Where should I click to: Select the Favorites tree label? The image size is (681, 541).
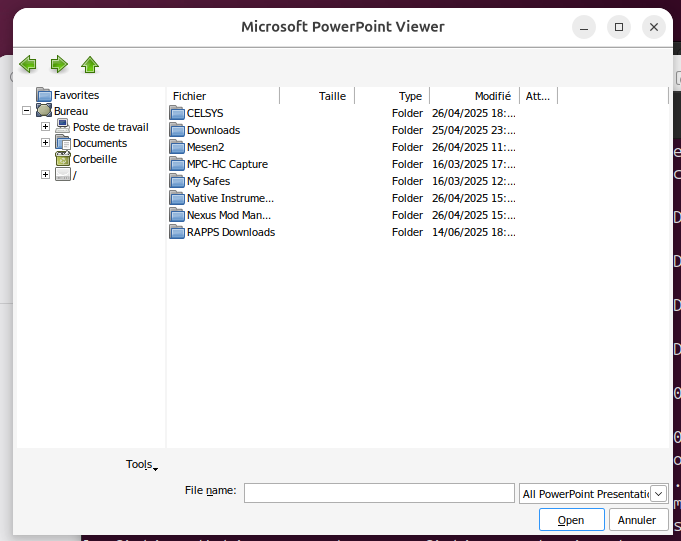[x=76, y=95]
